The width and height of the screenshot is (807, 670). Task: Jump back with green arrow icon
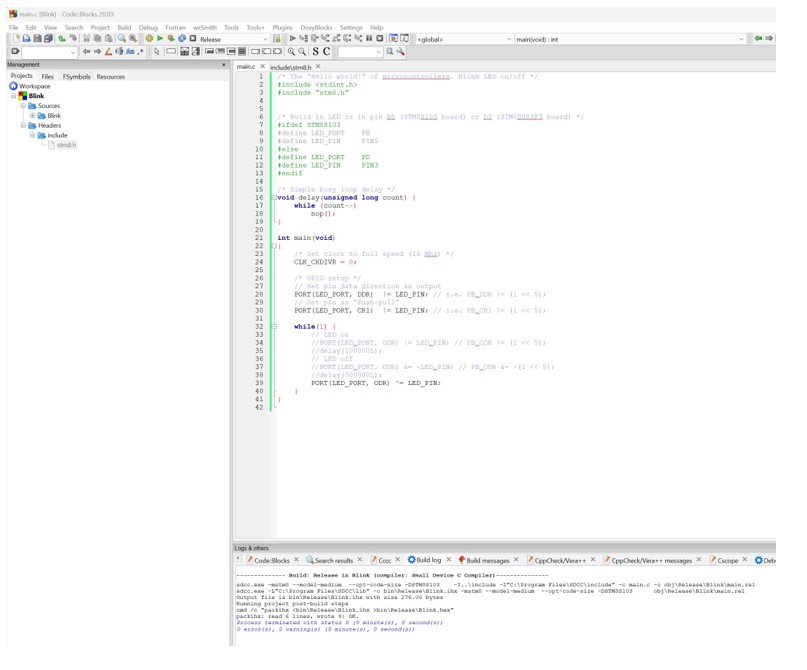(758, 39)
